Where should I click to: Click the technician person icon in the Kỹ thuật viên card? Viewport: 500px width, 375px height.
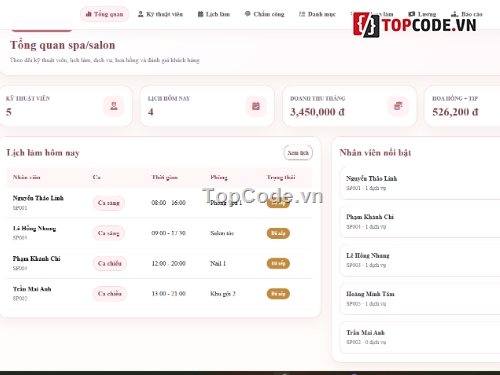[114, 106]
